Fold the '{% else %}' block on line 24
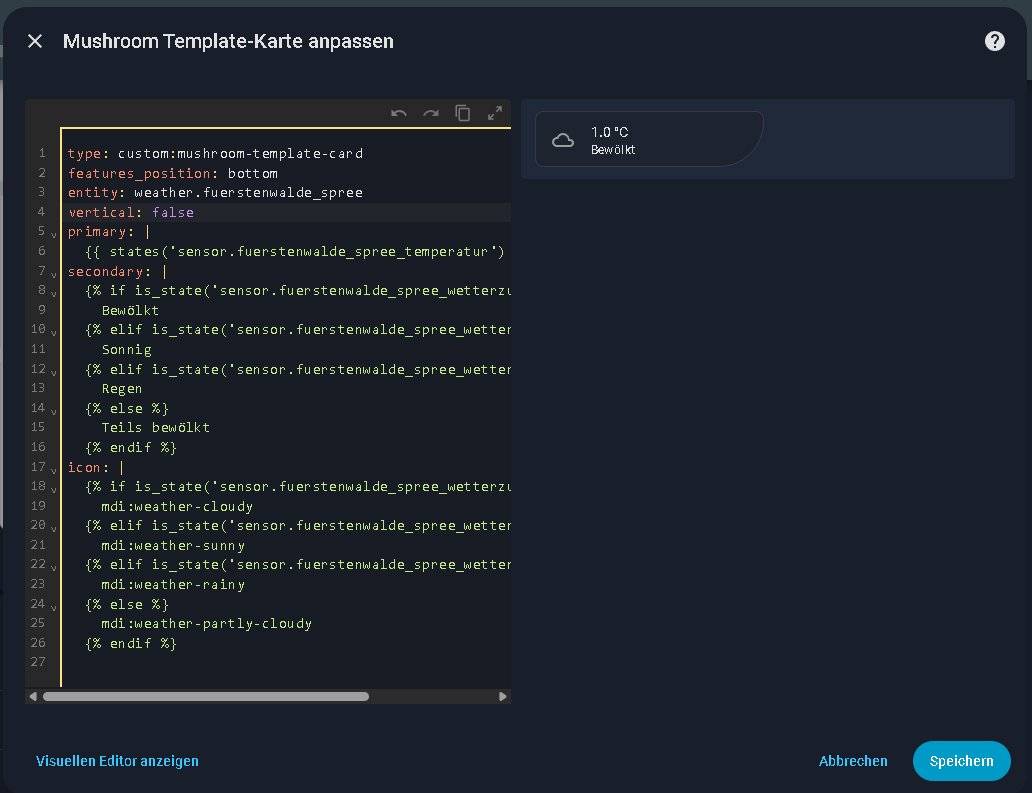 tap(53, 606)
